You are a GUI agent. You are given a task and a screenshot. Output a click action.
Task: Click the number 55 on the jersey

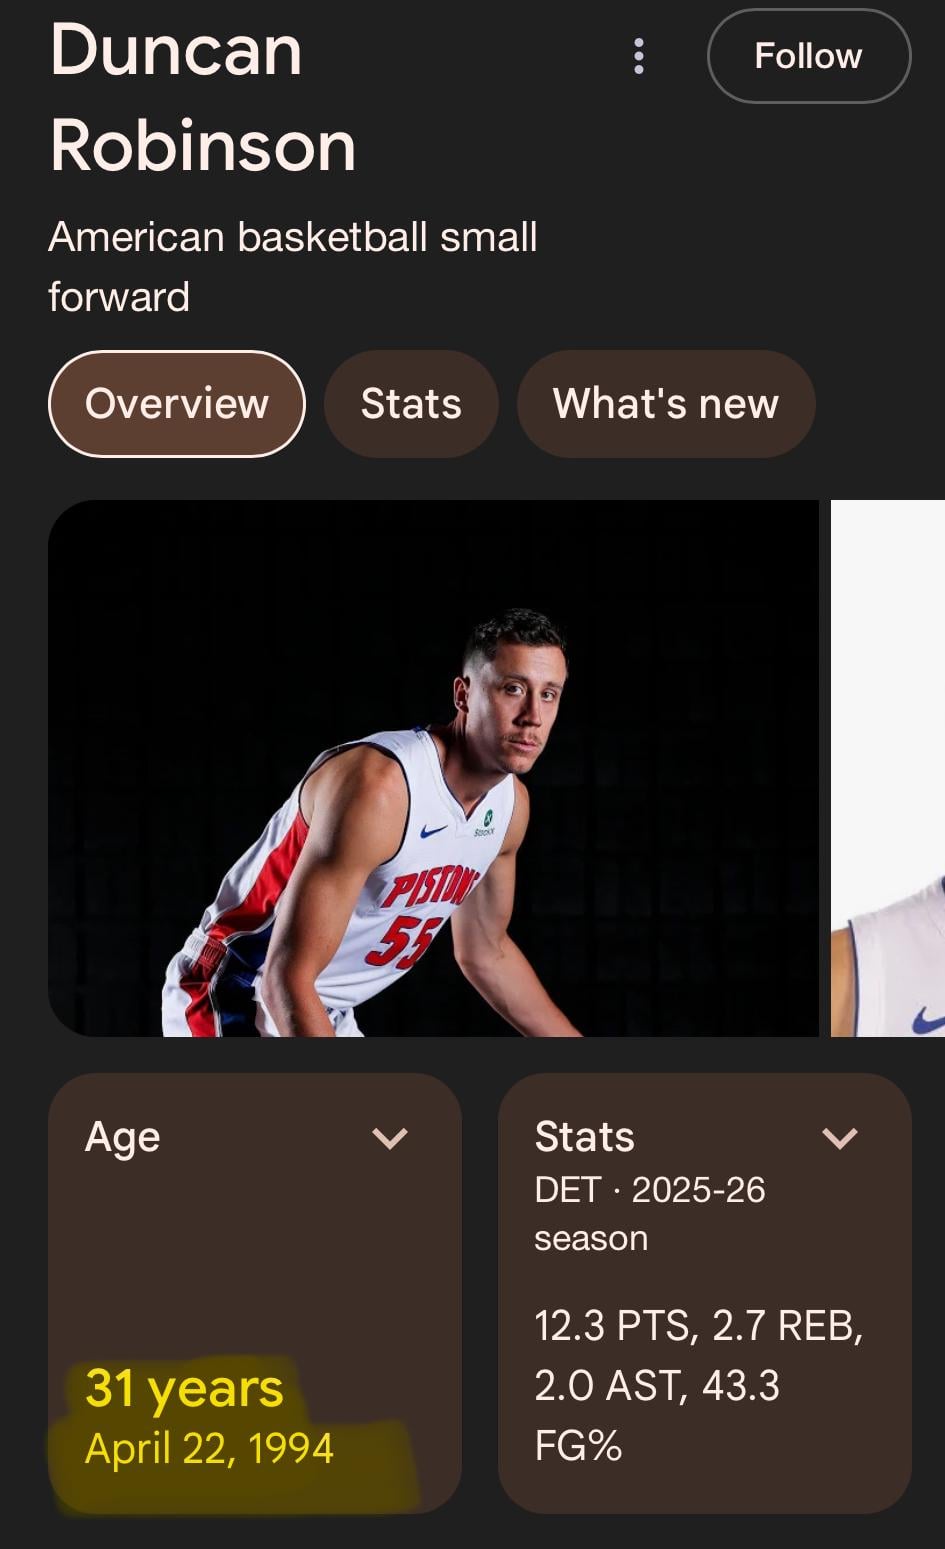[x=403, y=942]
